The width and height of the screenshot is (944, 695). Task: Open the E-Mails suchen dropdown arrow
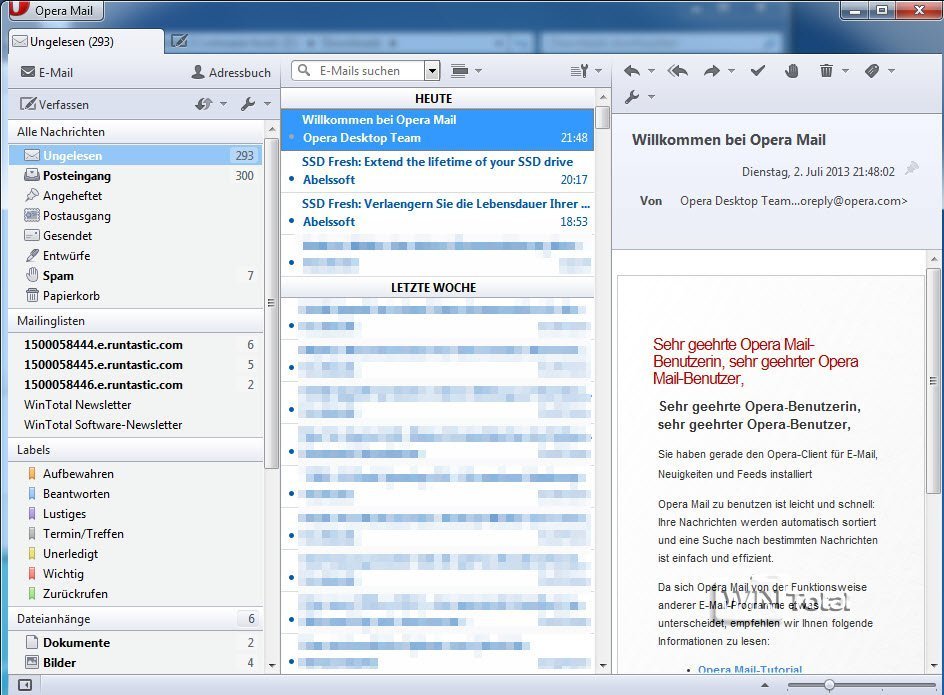point(432,71)
